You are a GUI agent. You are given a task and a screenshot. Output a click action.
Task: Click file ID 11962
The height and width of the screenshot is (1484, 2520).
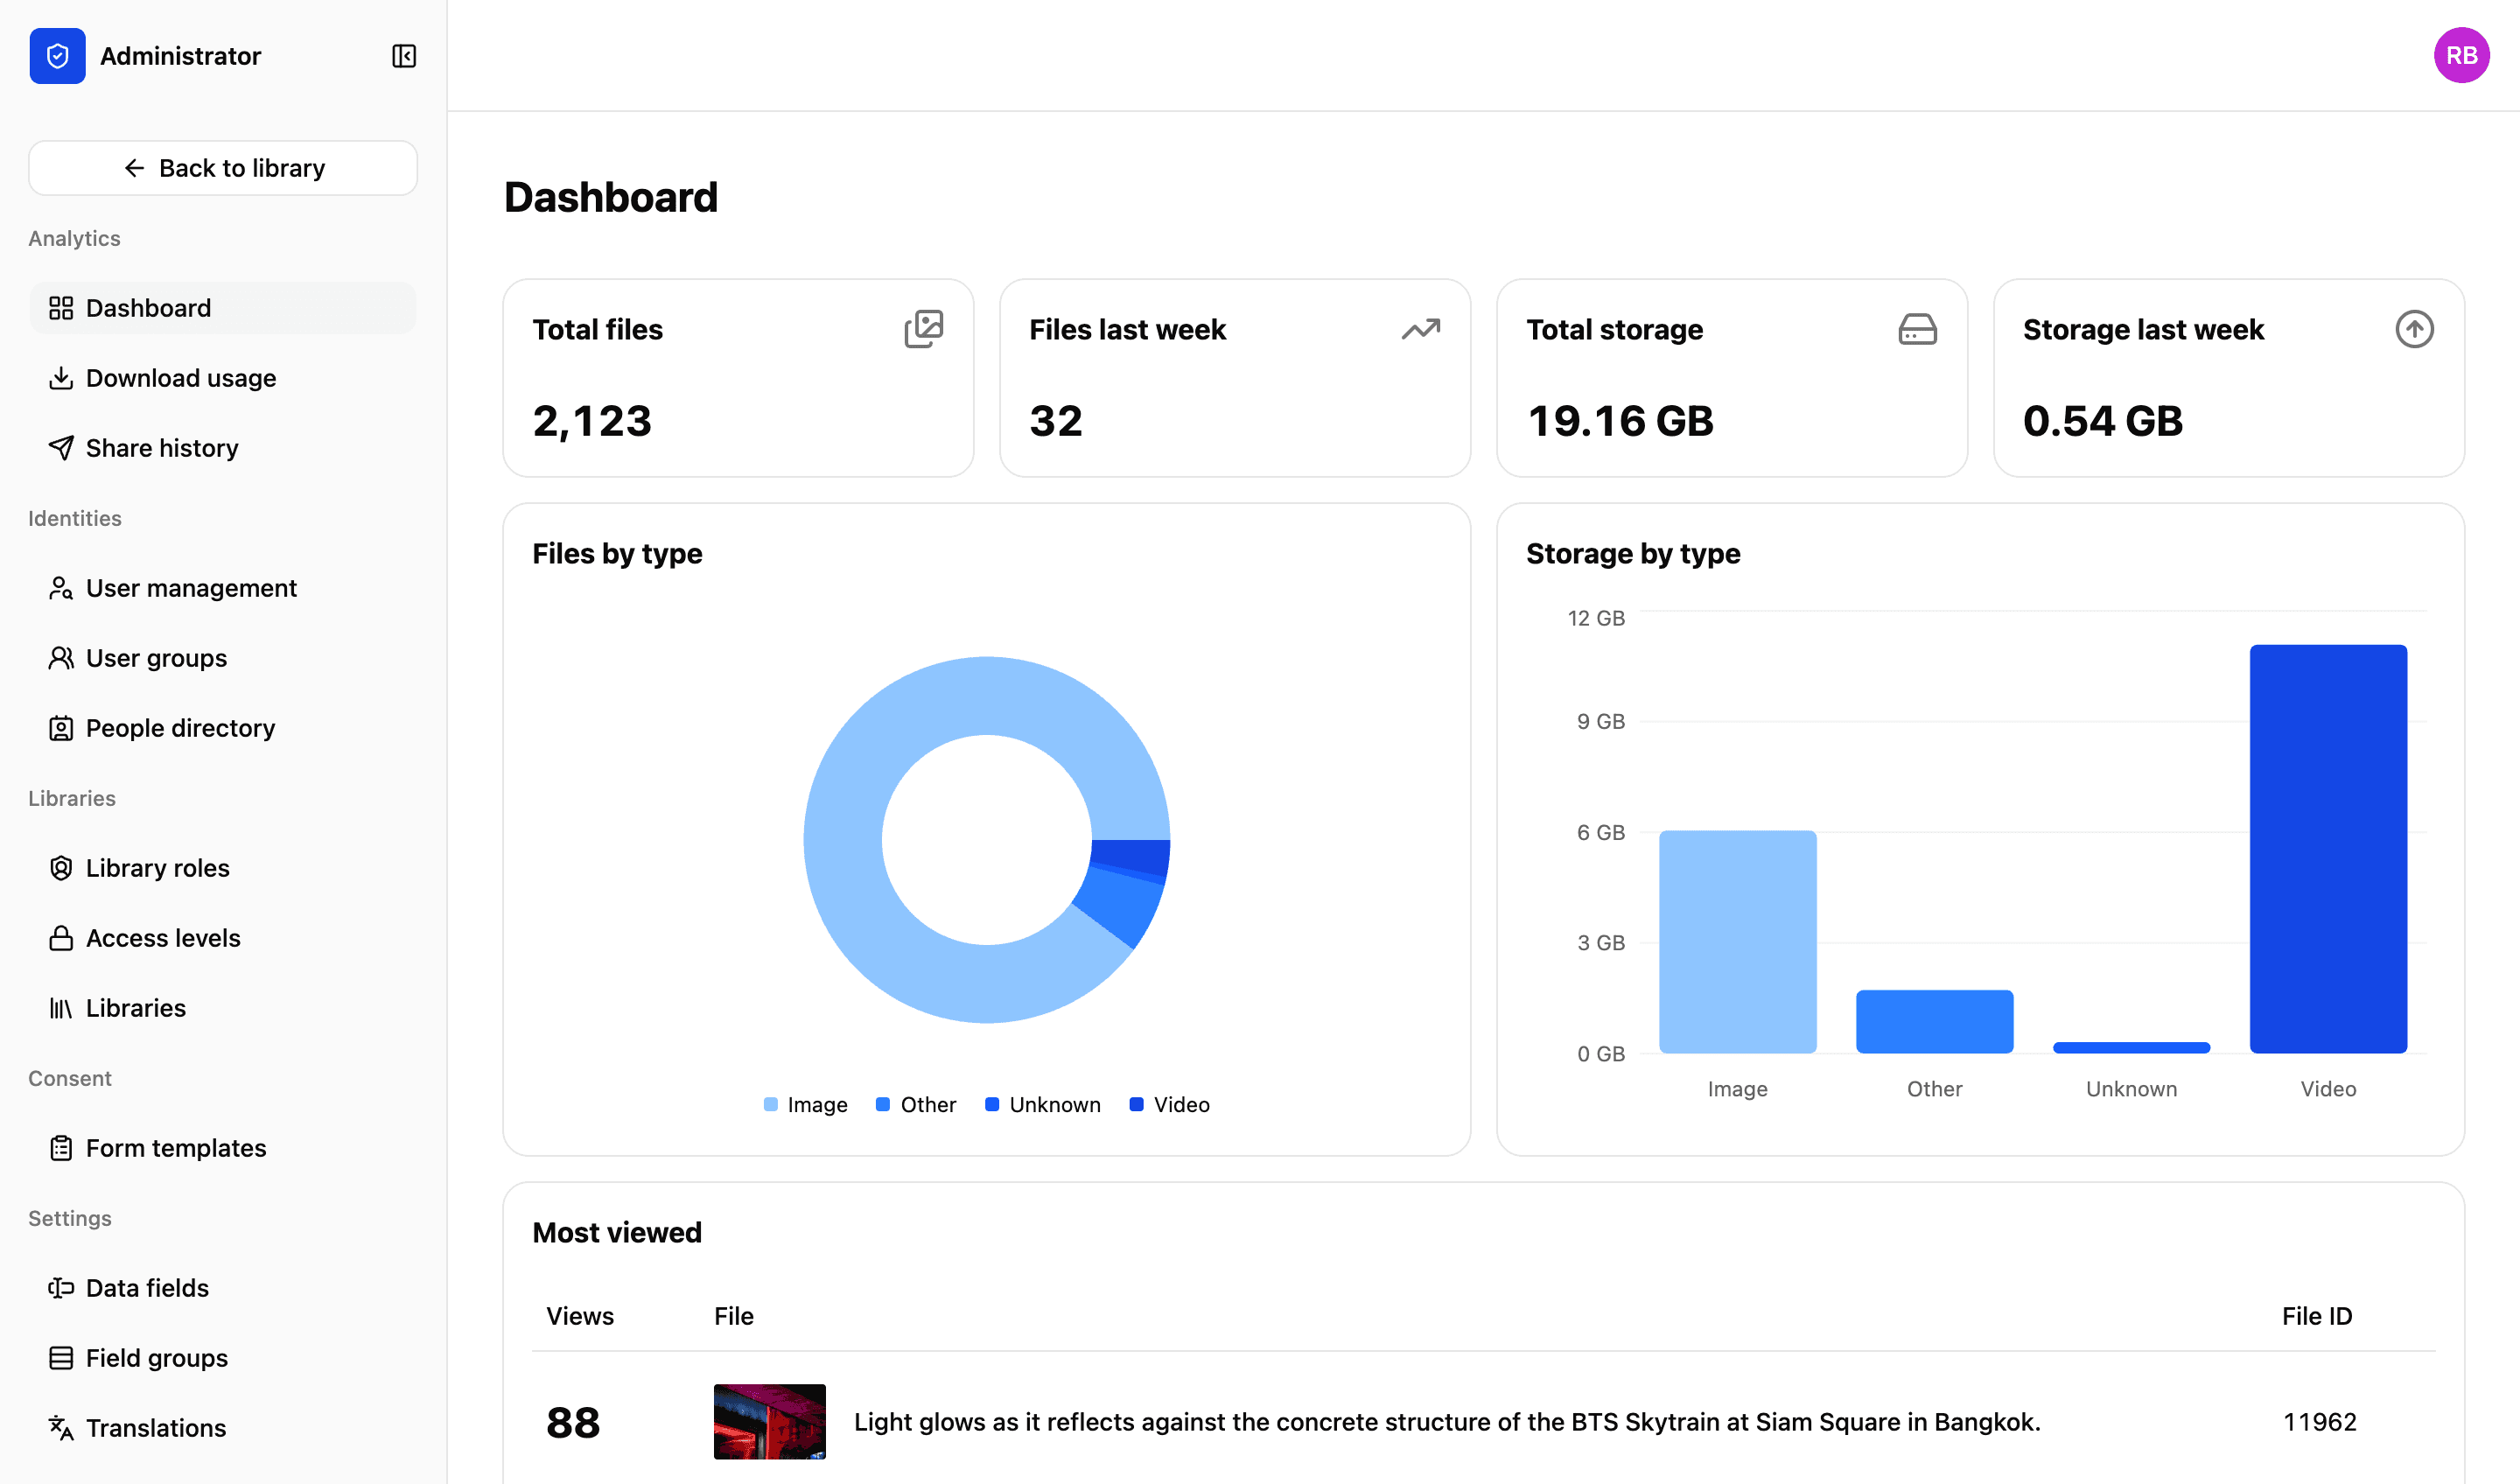click(2320, 1422)
